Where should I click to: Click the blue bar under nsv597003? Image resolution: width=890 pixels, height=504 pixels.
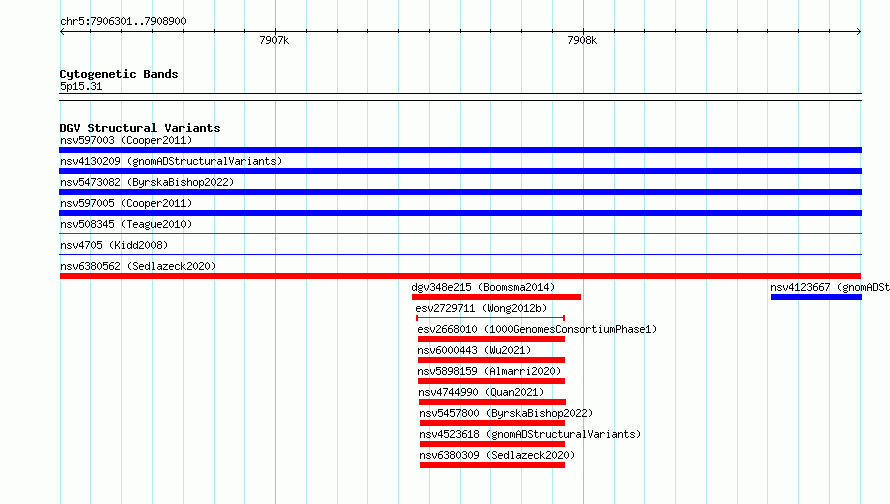[460, 150]
